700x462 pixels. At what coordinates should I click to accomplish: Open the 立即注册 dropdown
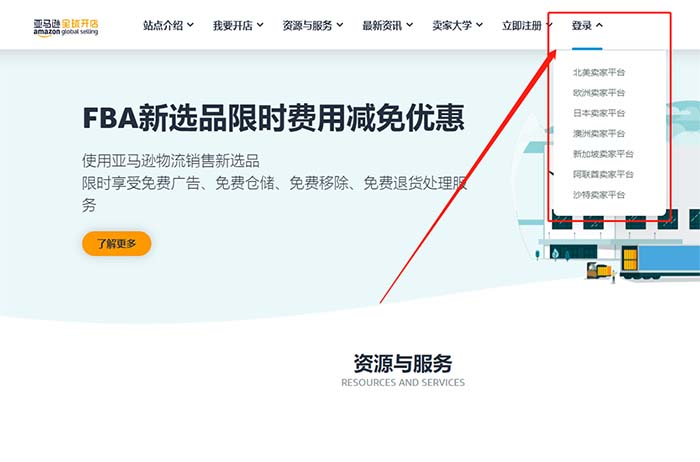(x=526, y=25)
